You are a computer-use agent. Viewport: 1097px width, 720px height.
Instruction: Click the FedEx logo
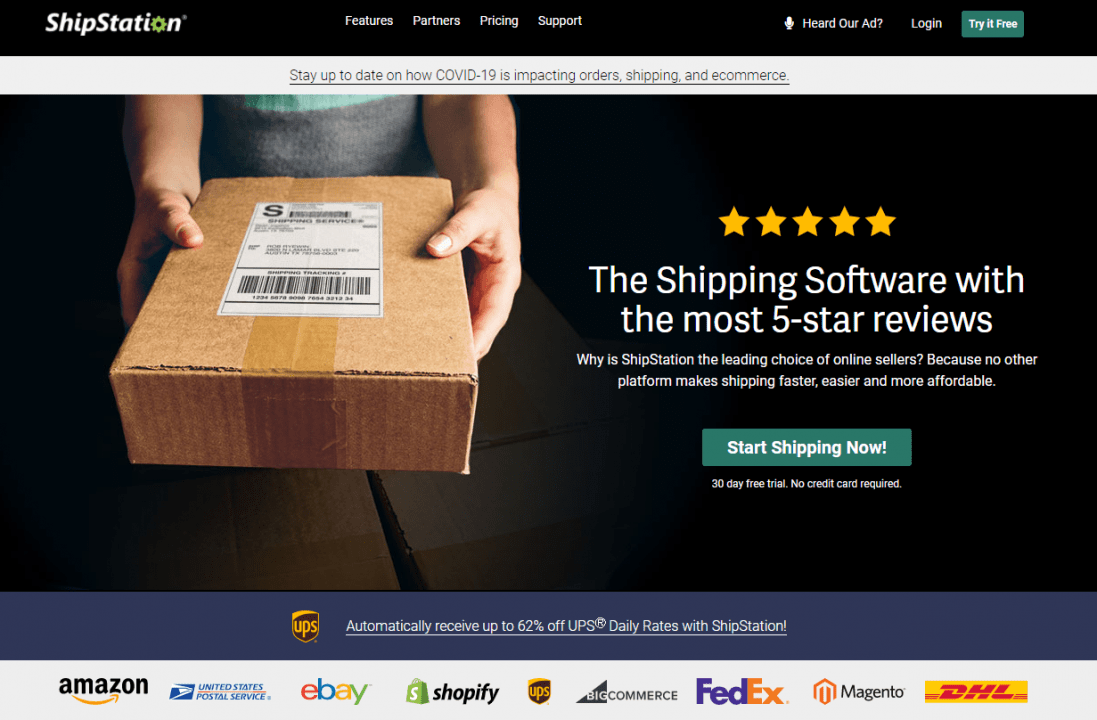coord(742,691)
